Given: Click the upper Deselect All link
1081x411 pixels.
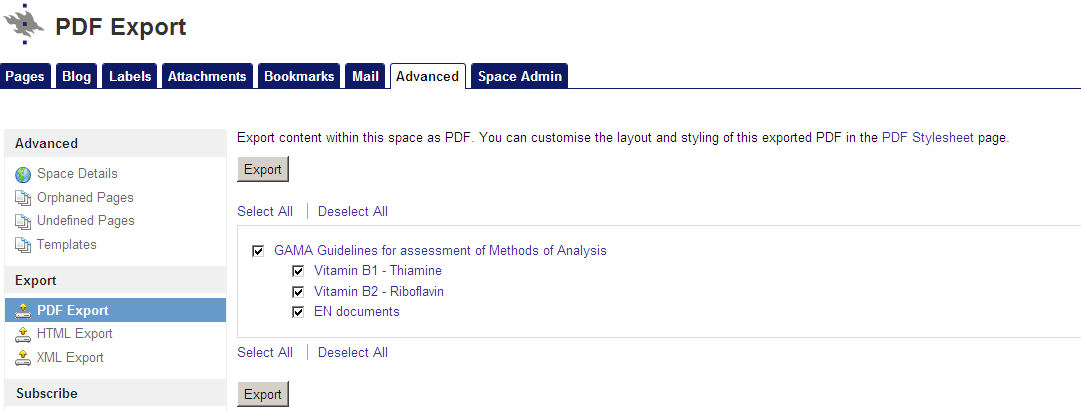Looking at the screenshot, I should (x=353, y=211).
